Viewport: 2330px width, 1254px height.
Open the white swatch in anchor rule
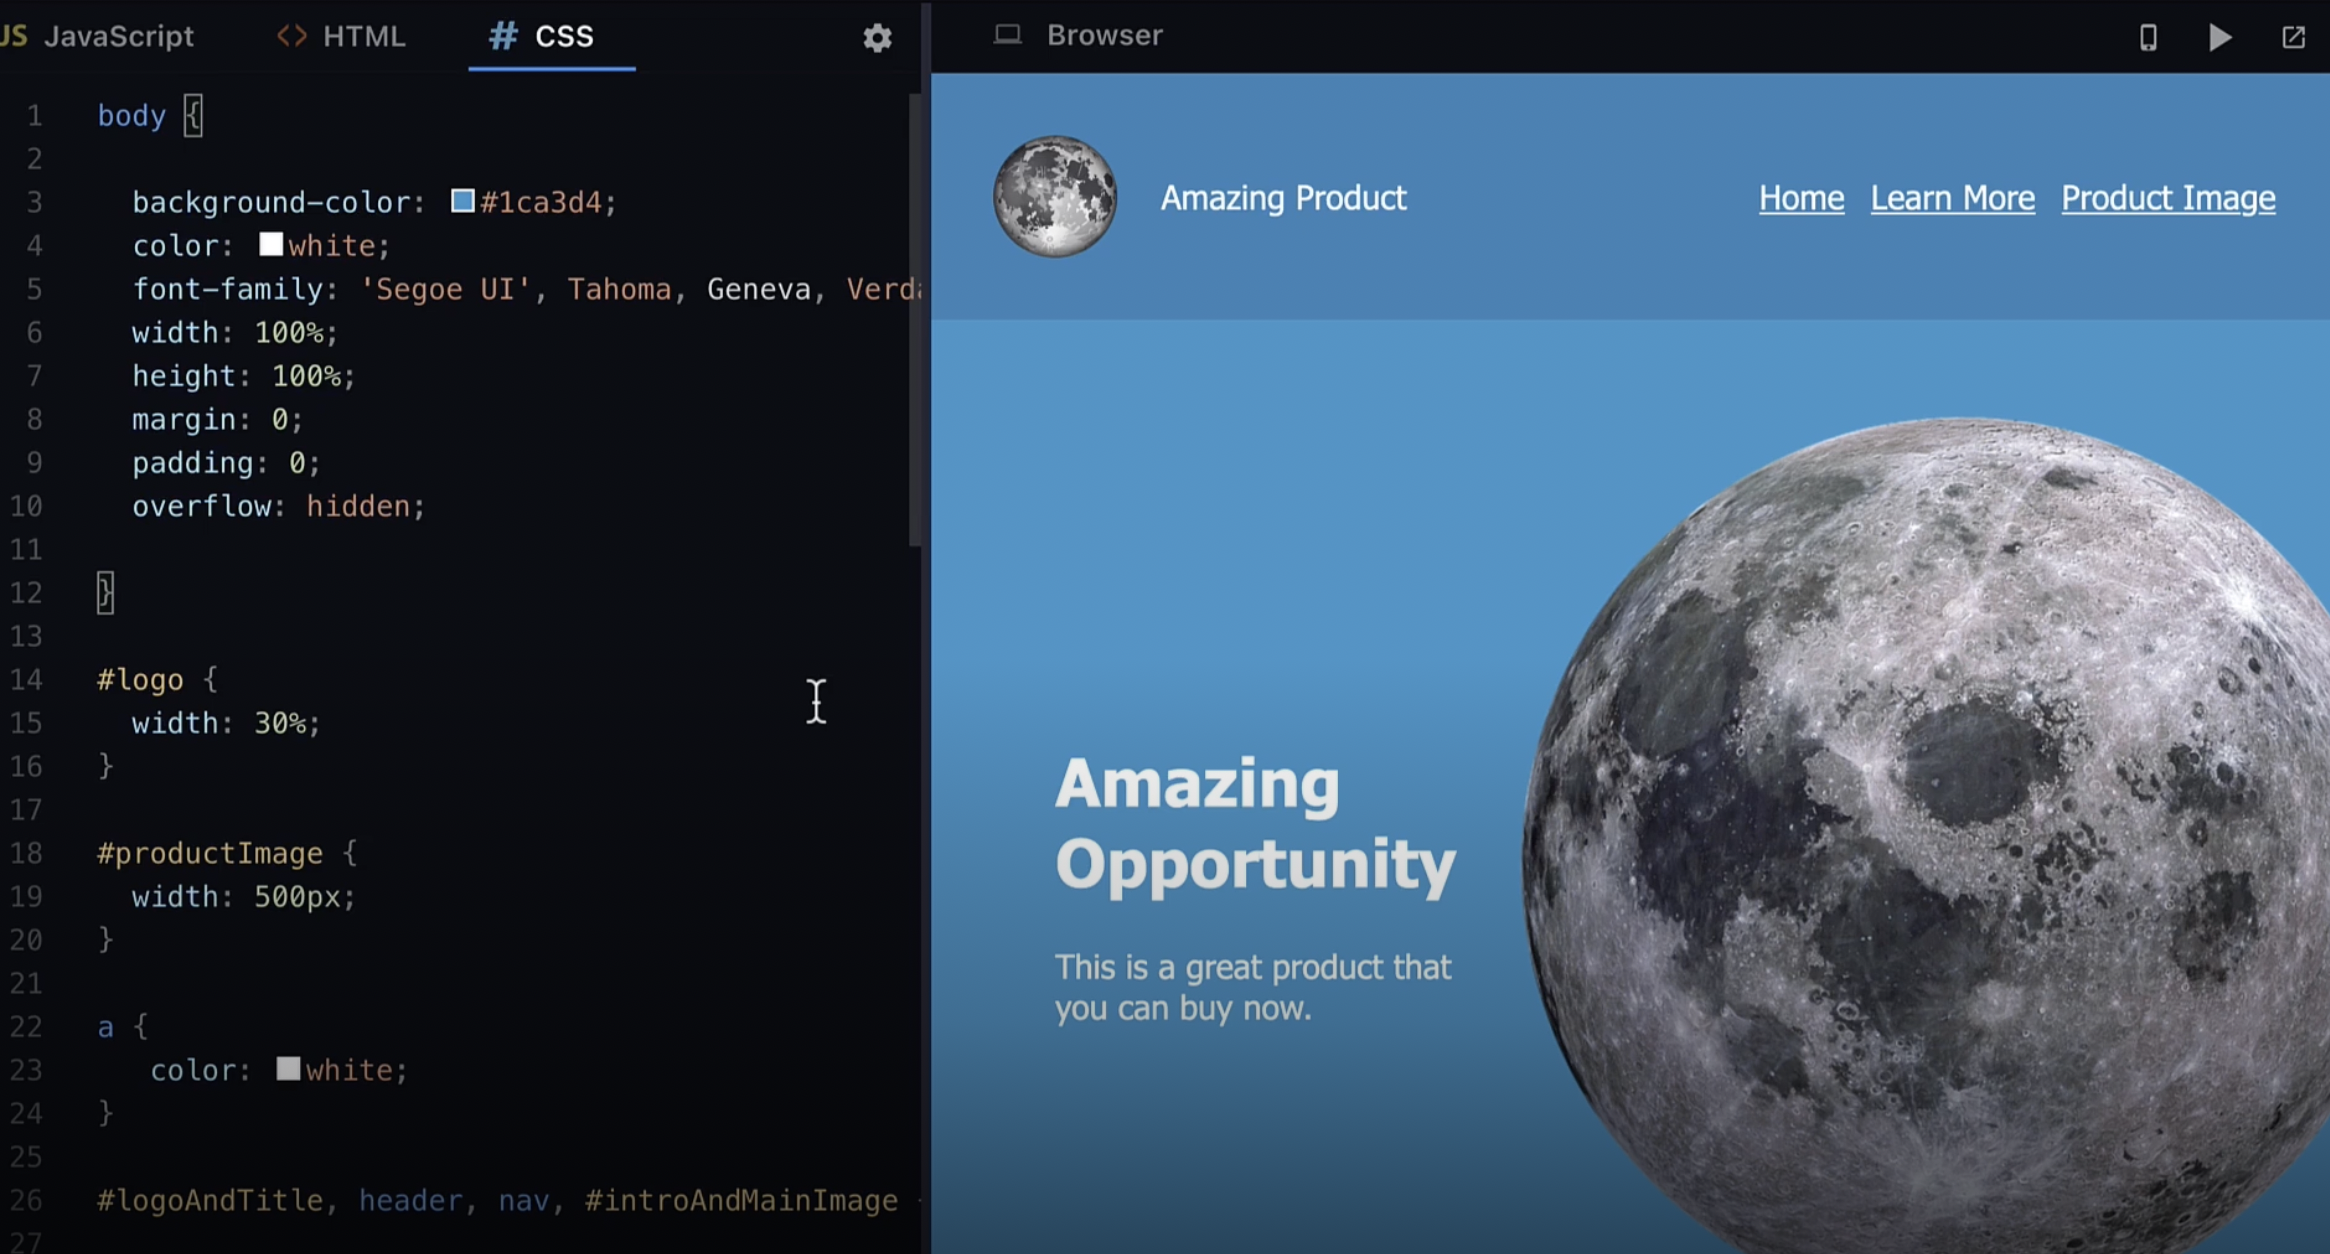tap(288, 1068)
